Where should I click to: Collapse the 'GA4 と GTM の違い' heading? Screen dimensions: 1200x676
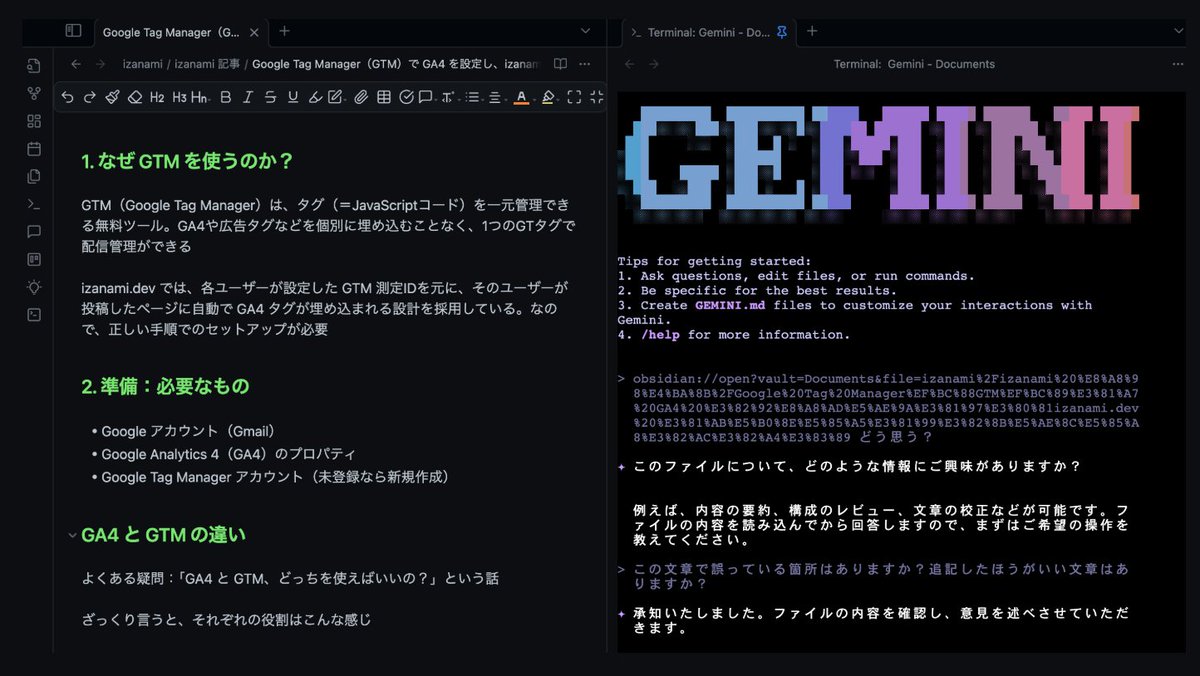coord(72,536)
